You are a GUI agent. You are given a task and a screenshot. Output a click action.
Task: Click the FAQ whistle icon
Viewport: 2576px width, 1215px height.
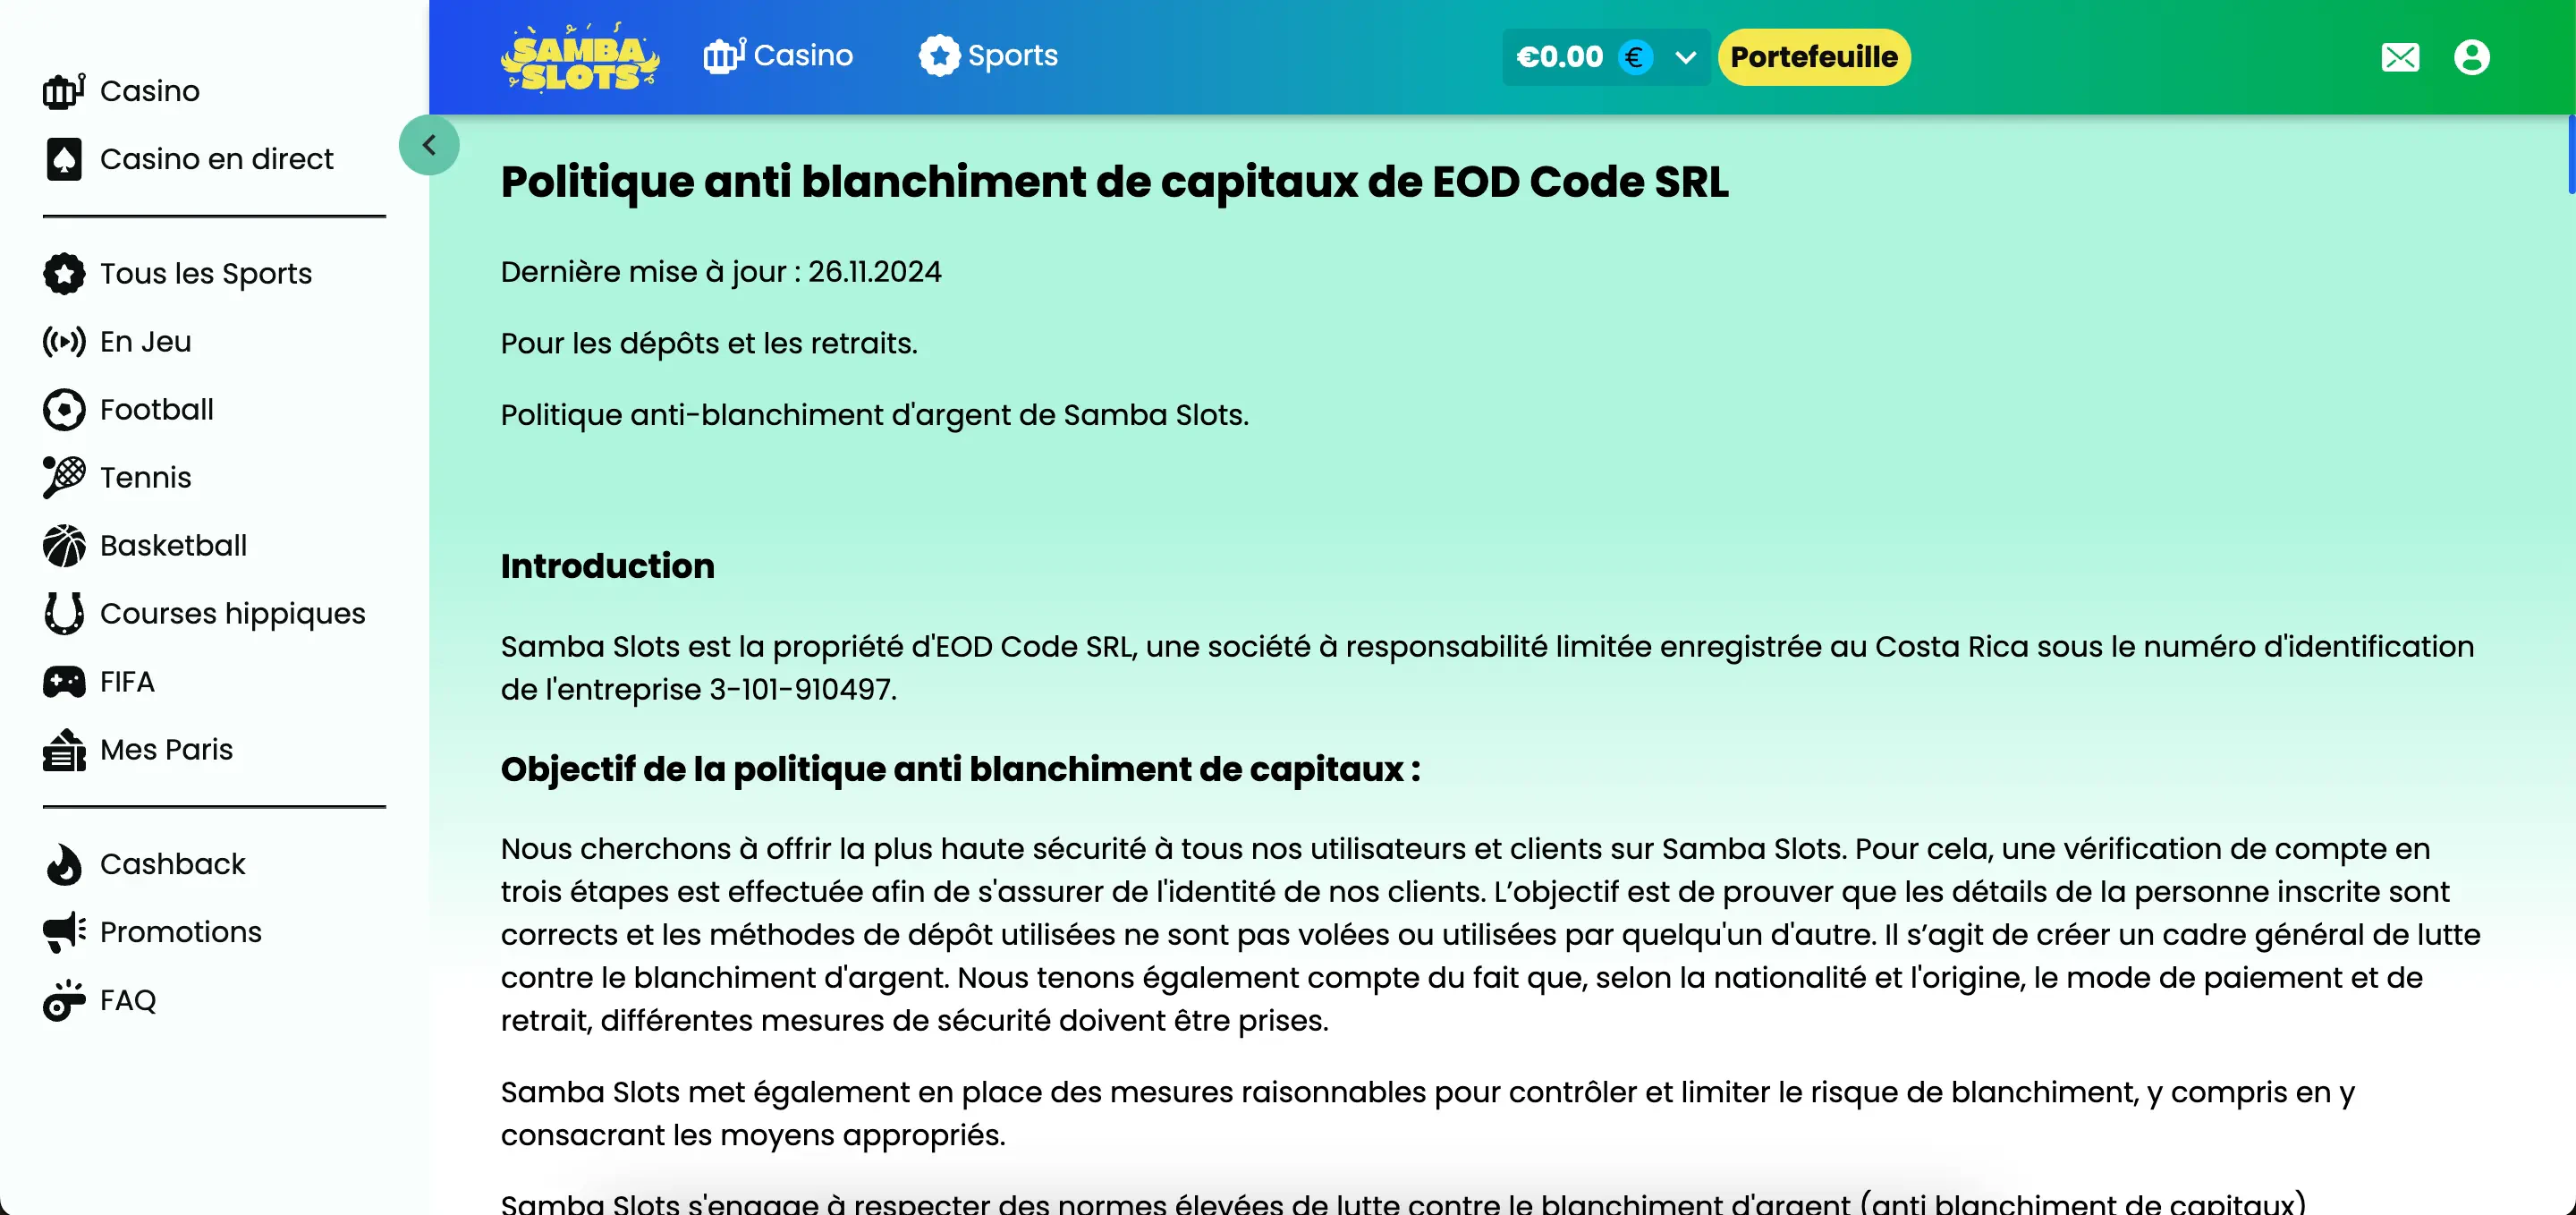(64, 1000)
